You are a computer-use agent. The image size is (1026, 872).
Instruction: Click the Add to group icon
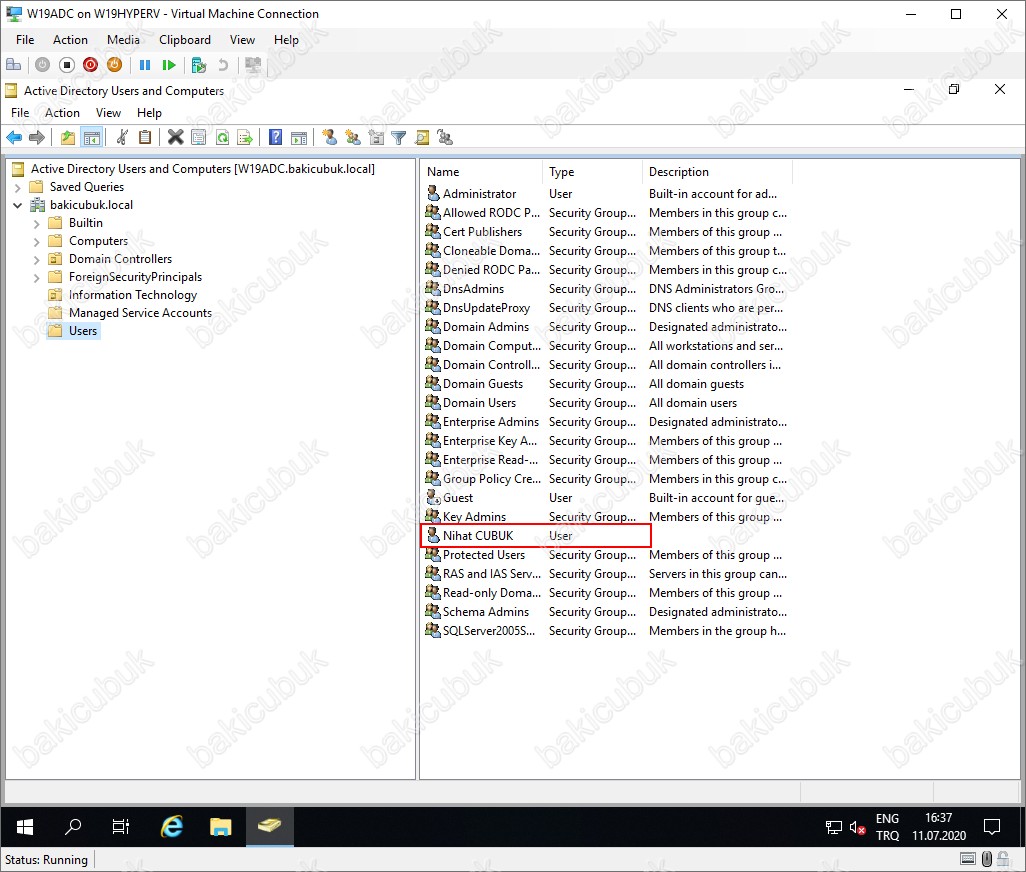[x=445, y=137]
